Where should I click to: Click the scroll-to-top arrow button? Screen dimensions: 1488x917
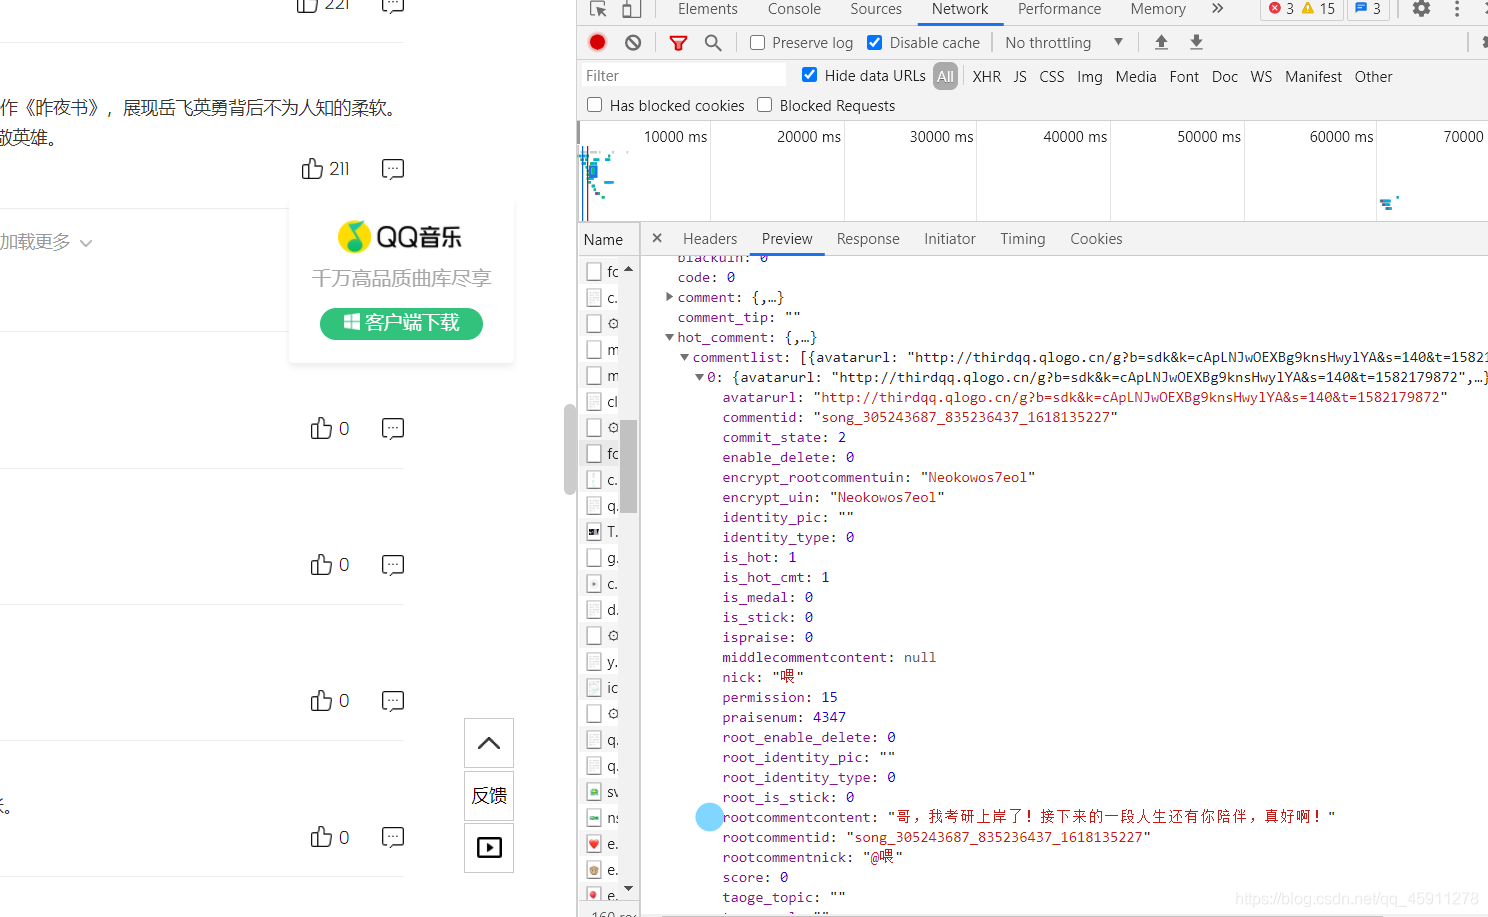click(x=489, y=743)
